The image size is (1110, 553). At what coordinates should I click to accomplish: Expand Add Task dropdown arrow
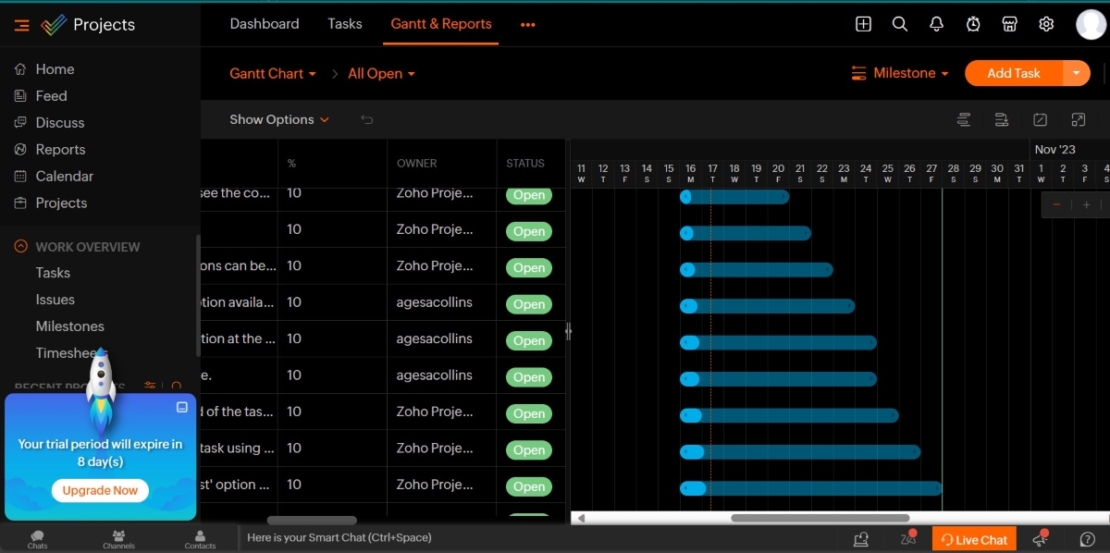1076,73
